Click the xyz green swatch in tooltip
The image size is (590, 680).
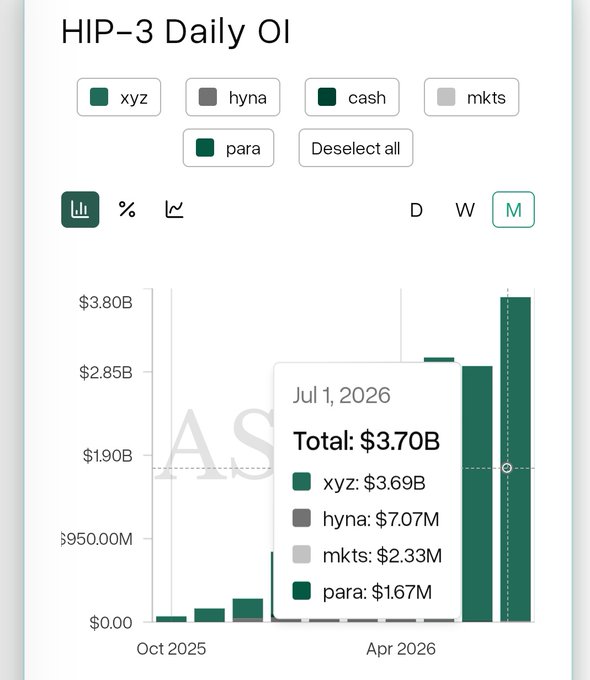[302, 482]
